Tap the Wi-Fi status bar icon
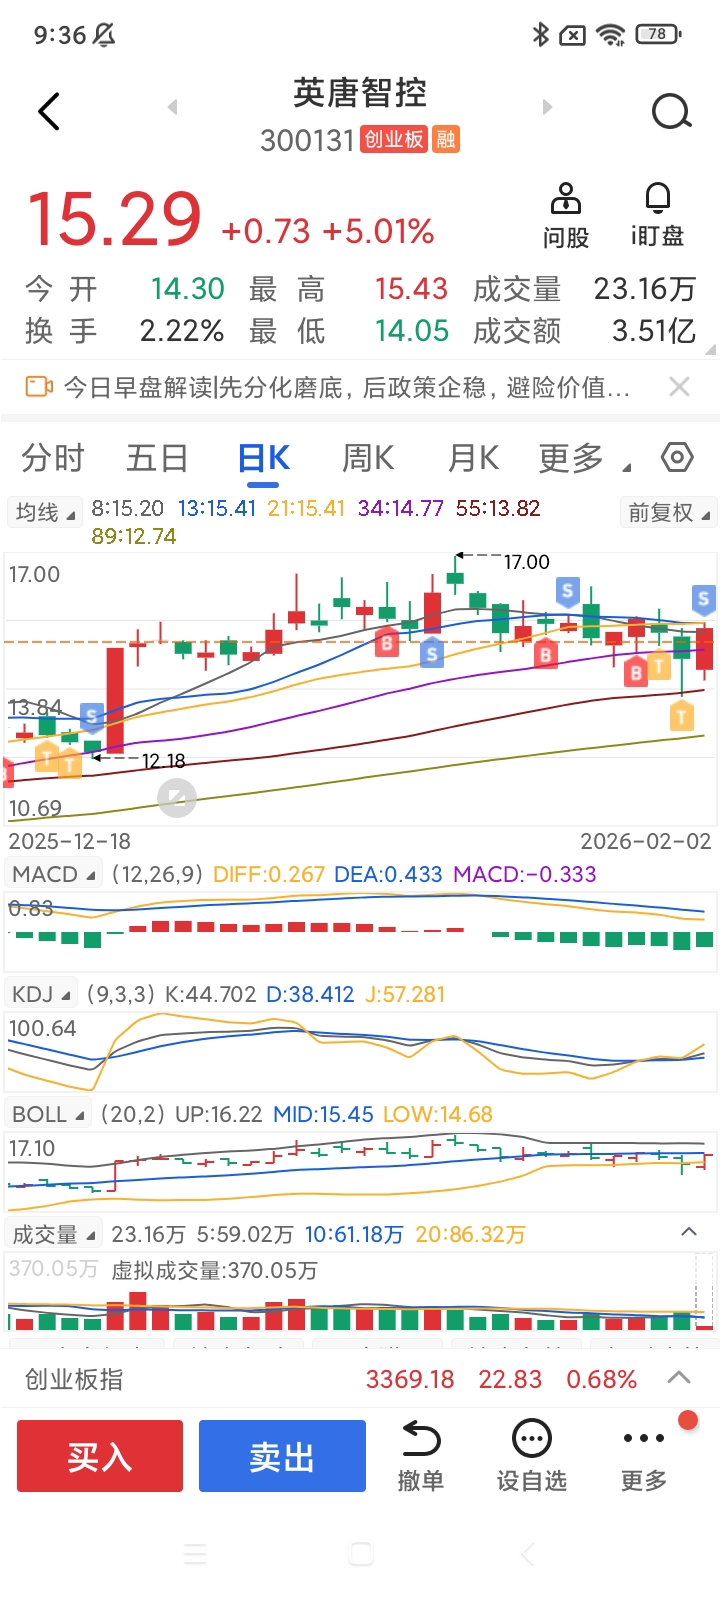 610,35
